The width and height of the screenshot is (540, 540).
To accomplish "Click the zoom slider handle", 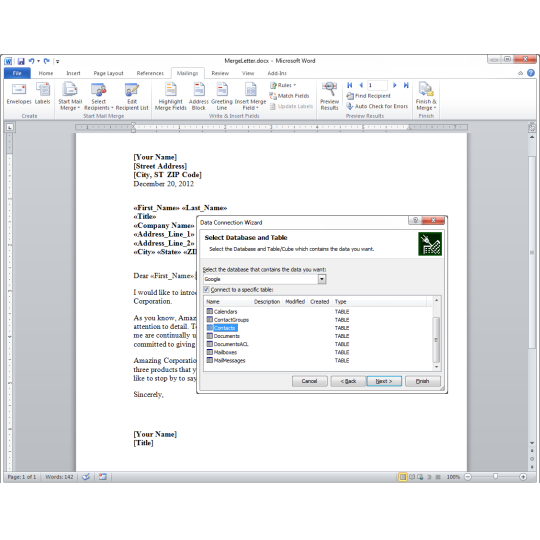I will [x=495, y=477].
